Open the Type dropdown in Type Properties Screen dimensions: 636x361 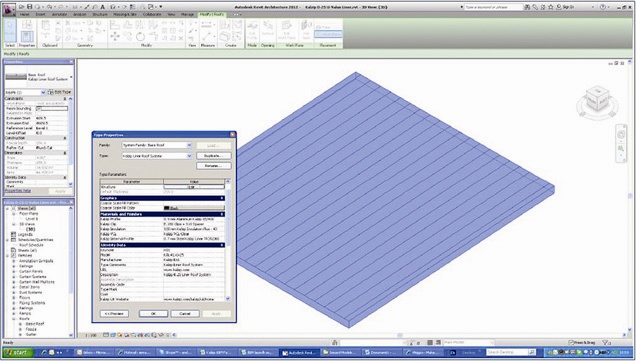click(x=189, y=156)
